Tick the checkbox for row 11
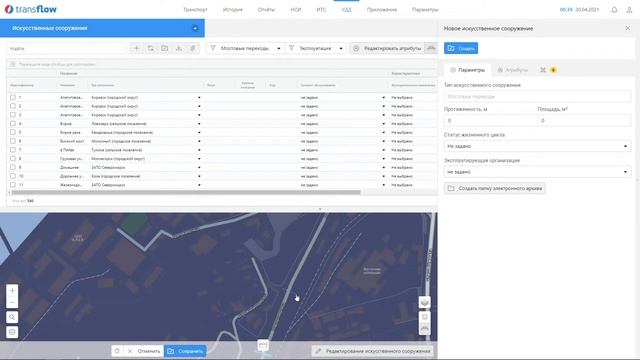Screen dimensions: 640x360 coord(13,185)
